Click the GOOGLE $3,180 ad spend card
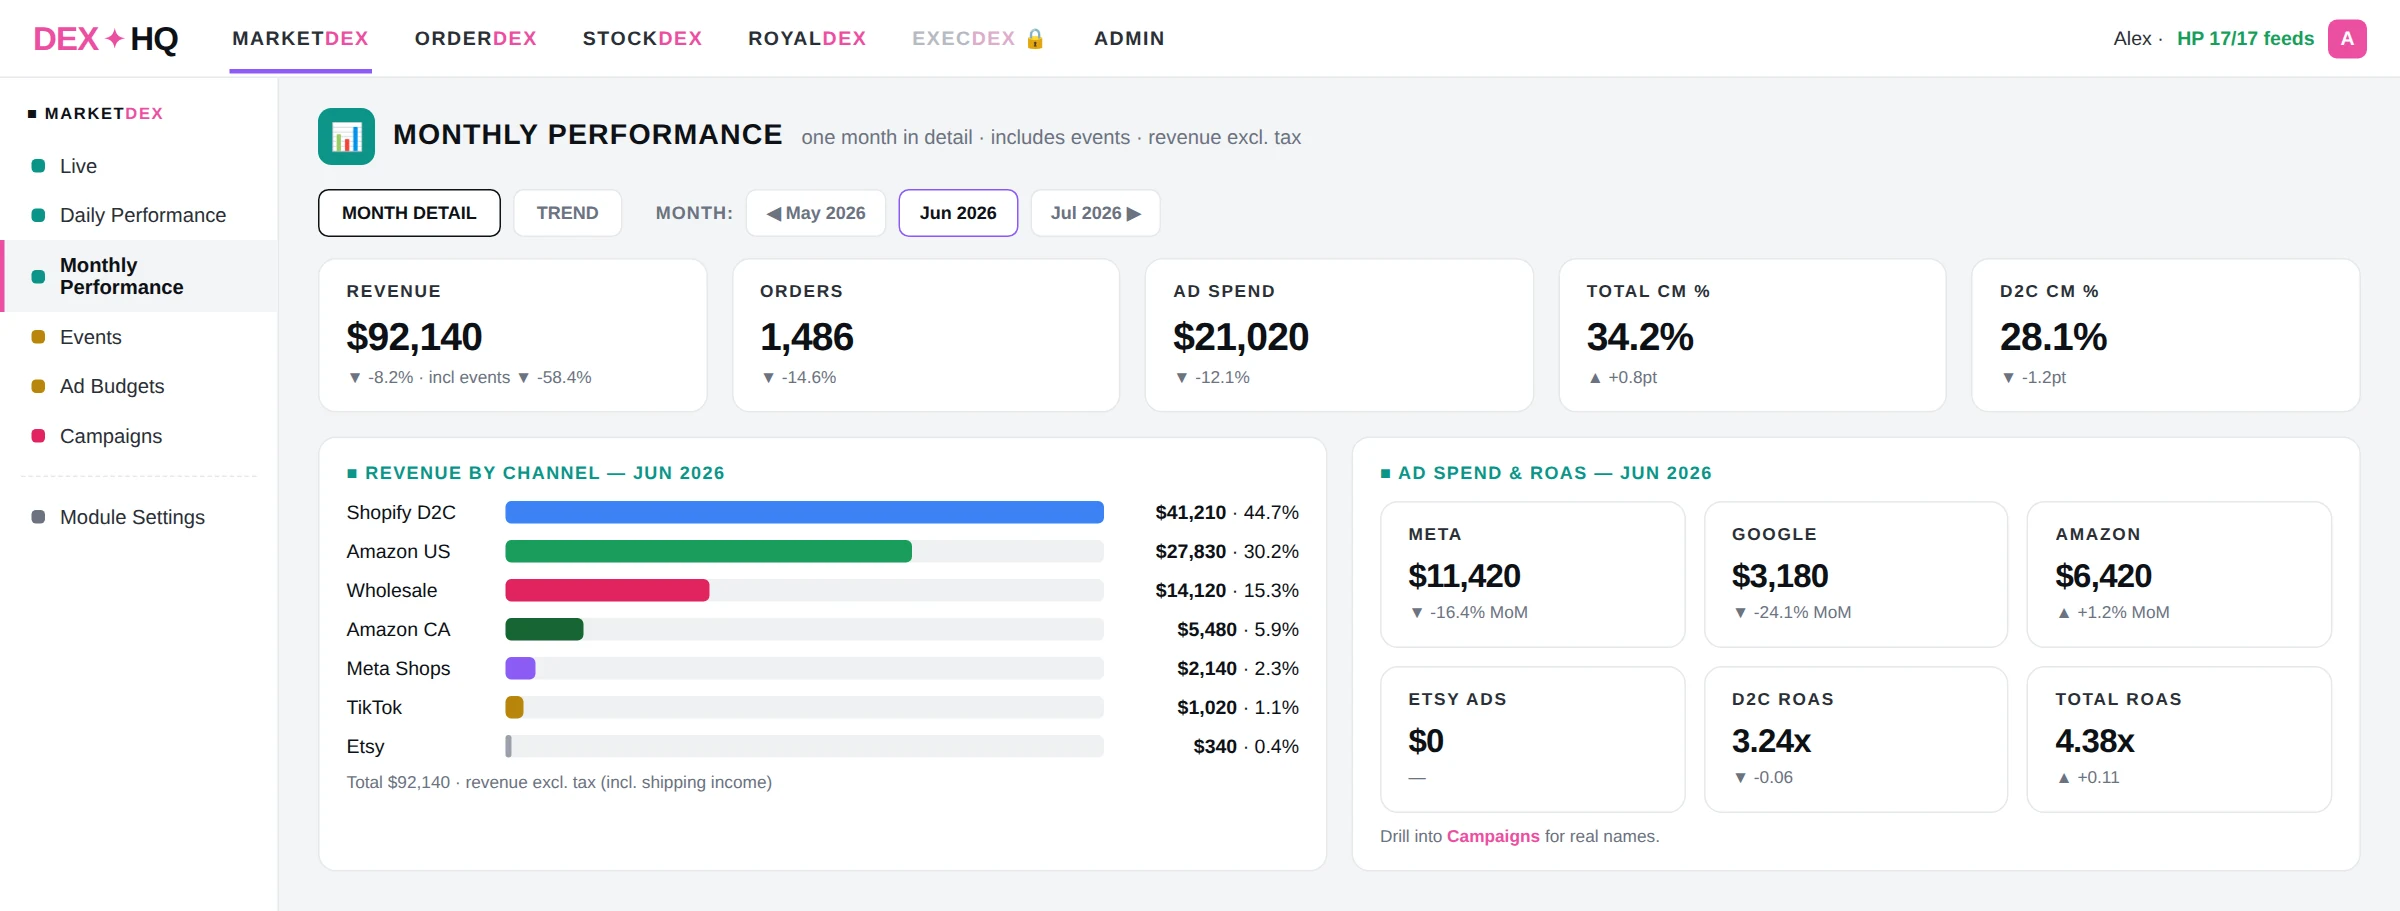This screenshot has width=2400, height=911. (x=1856, y=574)
